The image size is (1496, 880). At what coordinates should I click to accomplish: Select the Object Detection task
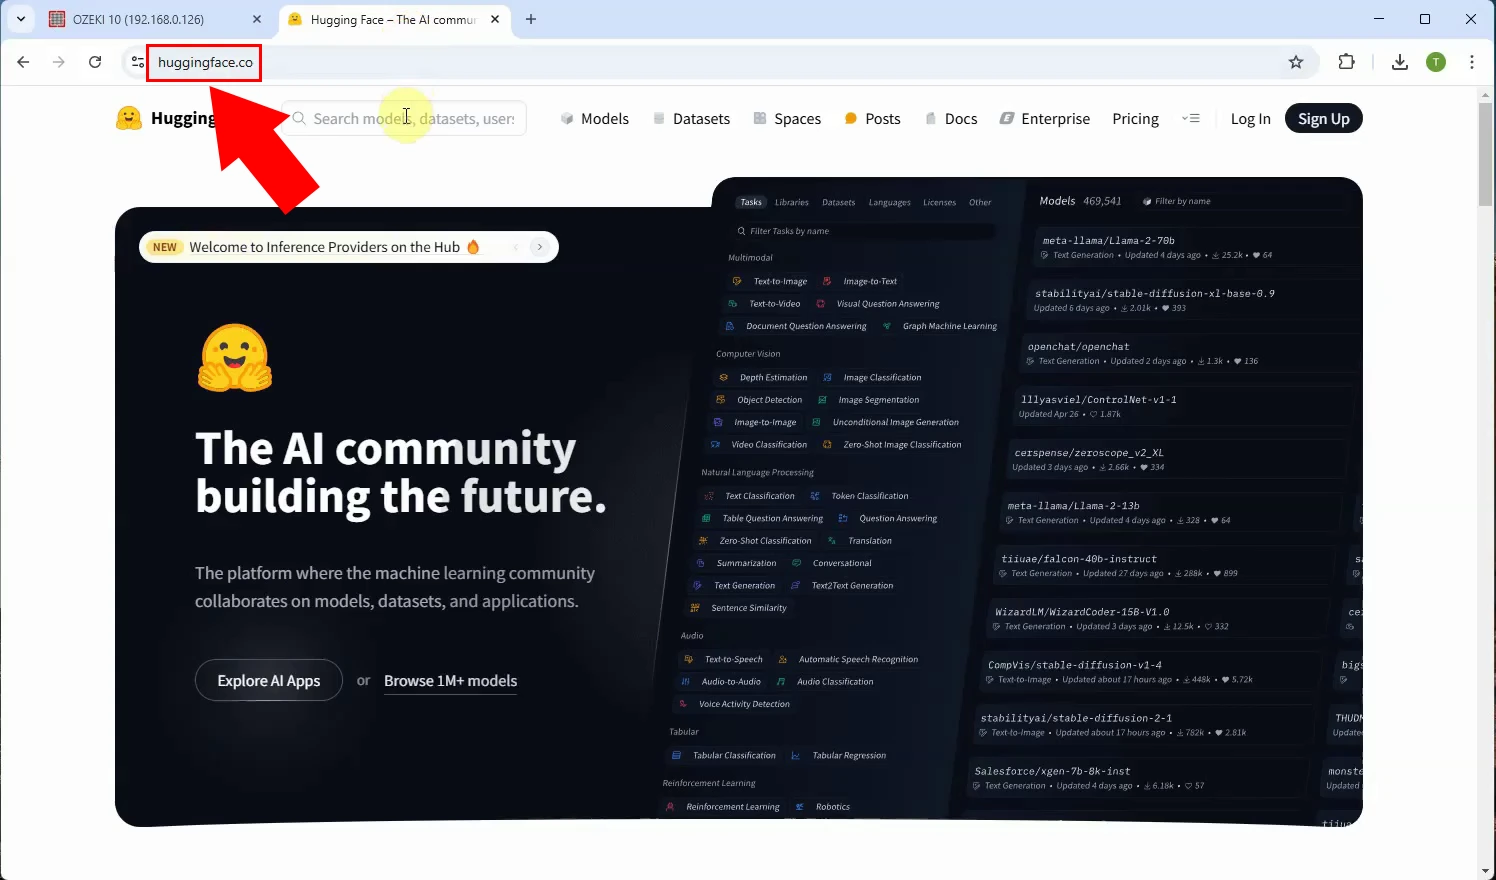[x=760, y=400]
